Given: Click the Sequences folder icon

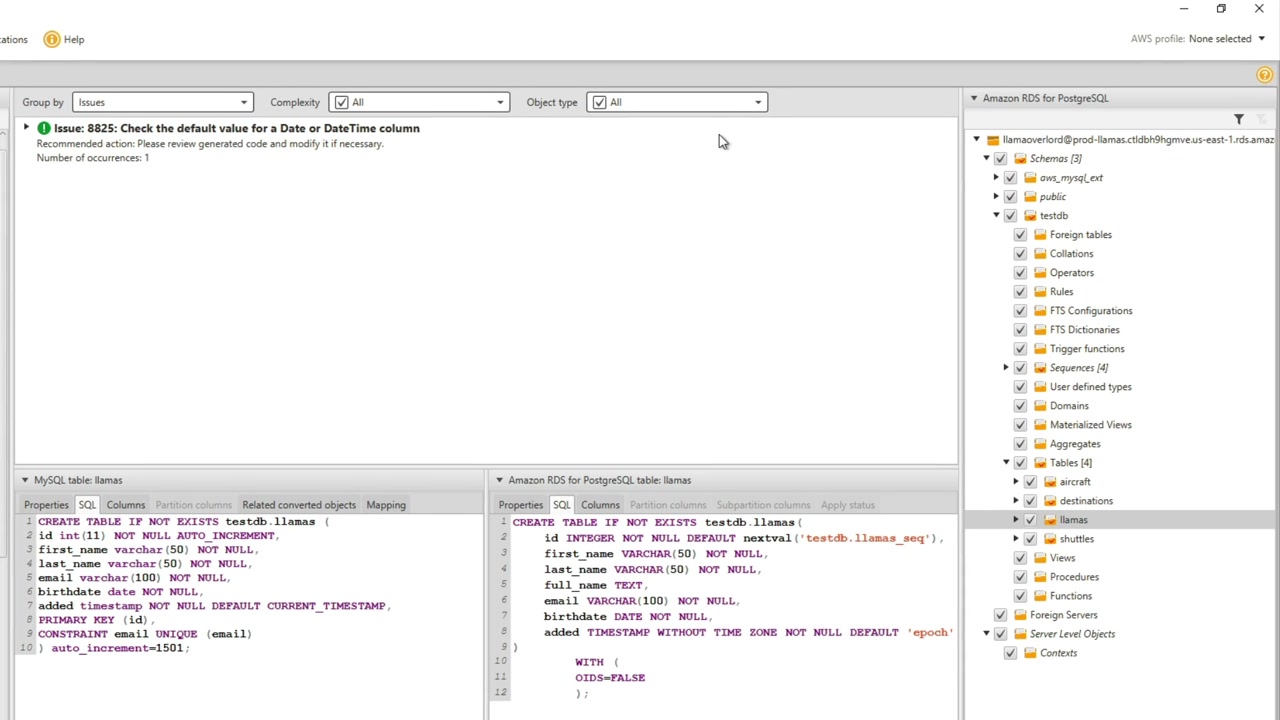Looking at the screenshot, I should (1040, 368).
